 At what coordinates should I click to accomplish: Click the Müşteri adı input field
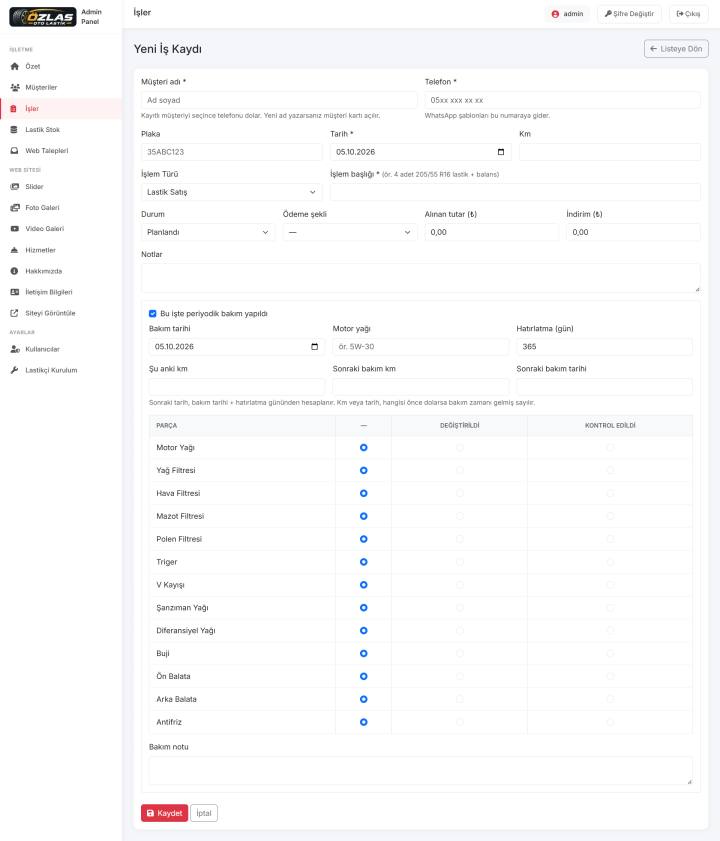(279, 100)
